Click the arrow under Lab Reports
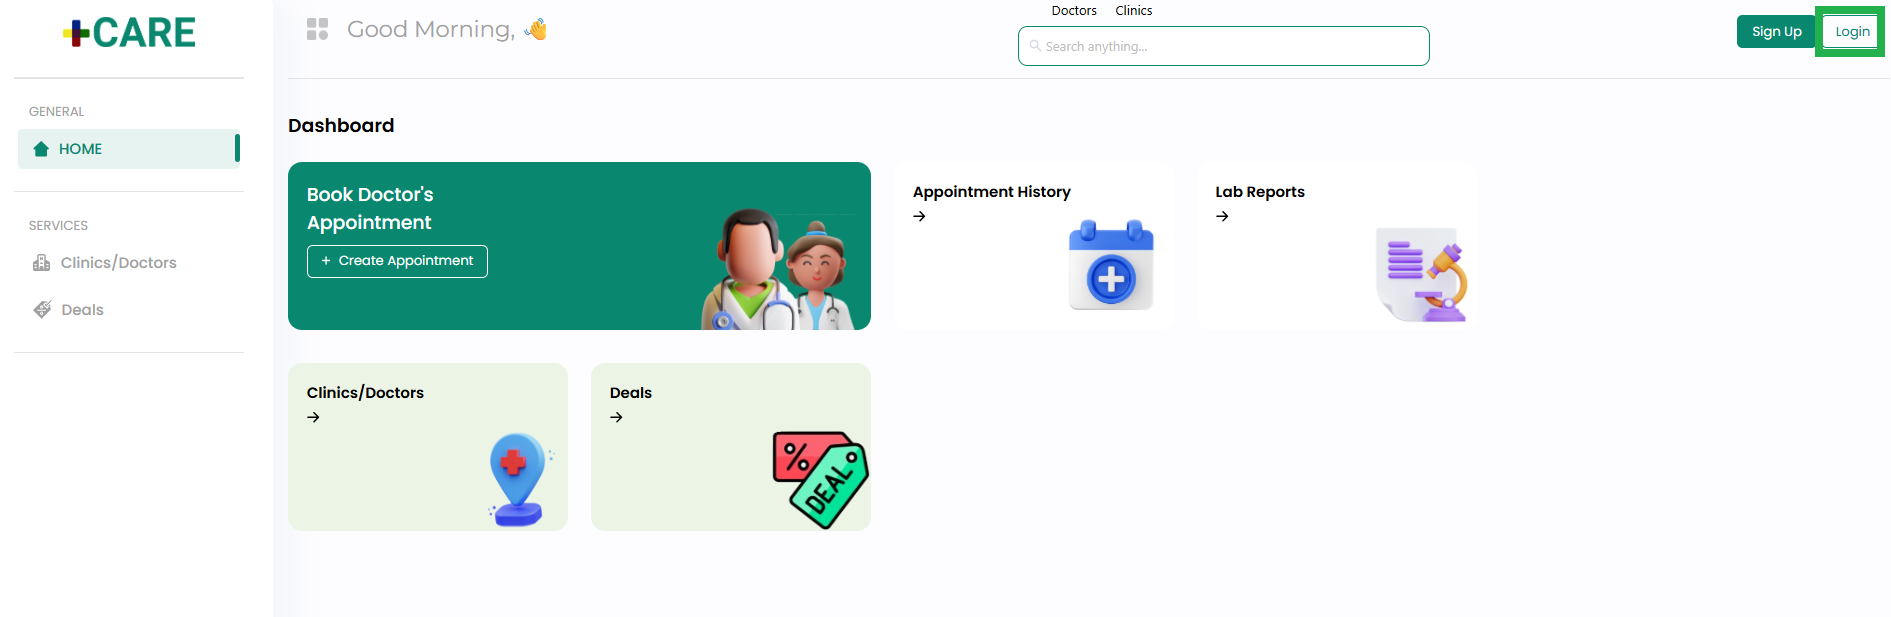Screen dimensions: 1891x617 [1222, 216]
